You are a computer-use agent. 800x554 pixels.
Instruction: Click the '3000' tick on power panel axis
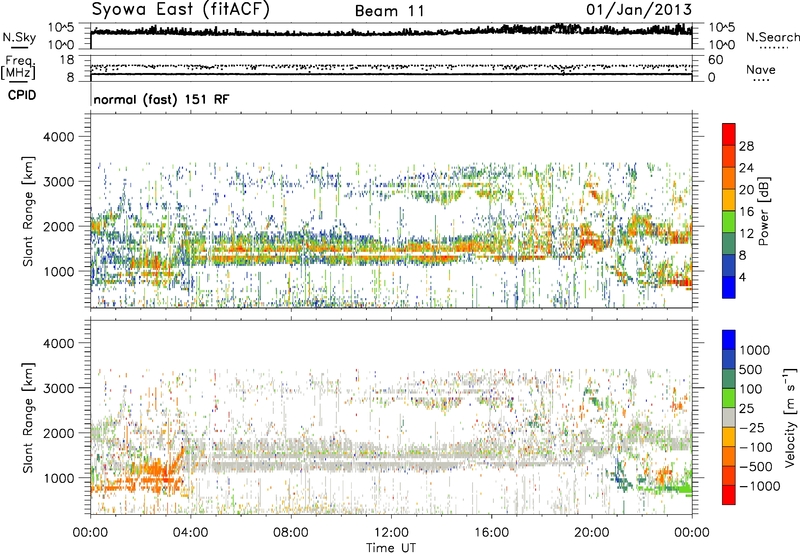tap(59, 182)
